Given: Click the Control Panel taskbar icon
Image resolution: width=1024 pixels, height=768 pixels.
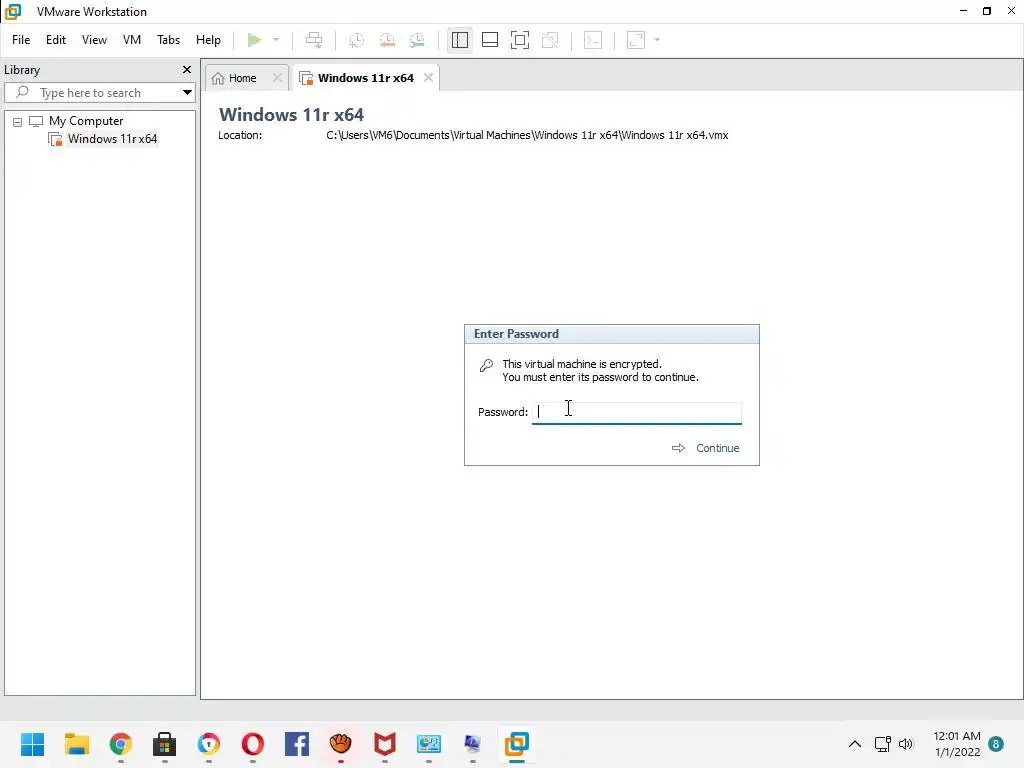Looking at the screenshot, I should 428,744.
